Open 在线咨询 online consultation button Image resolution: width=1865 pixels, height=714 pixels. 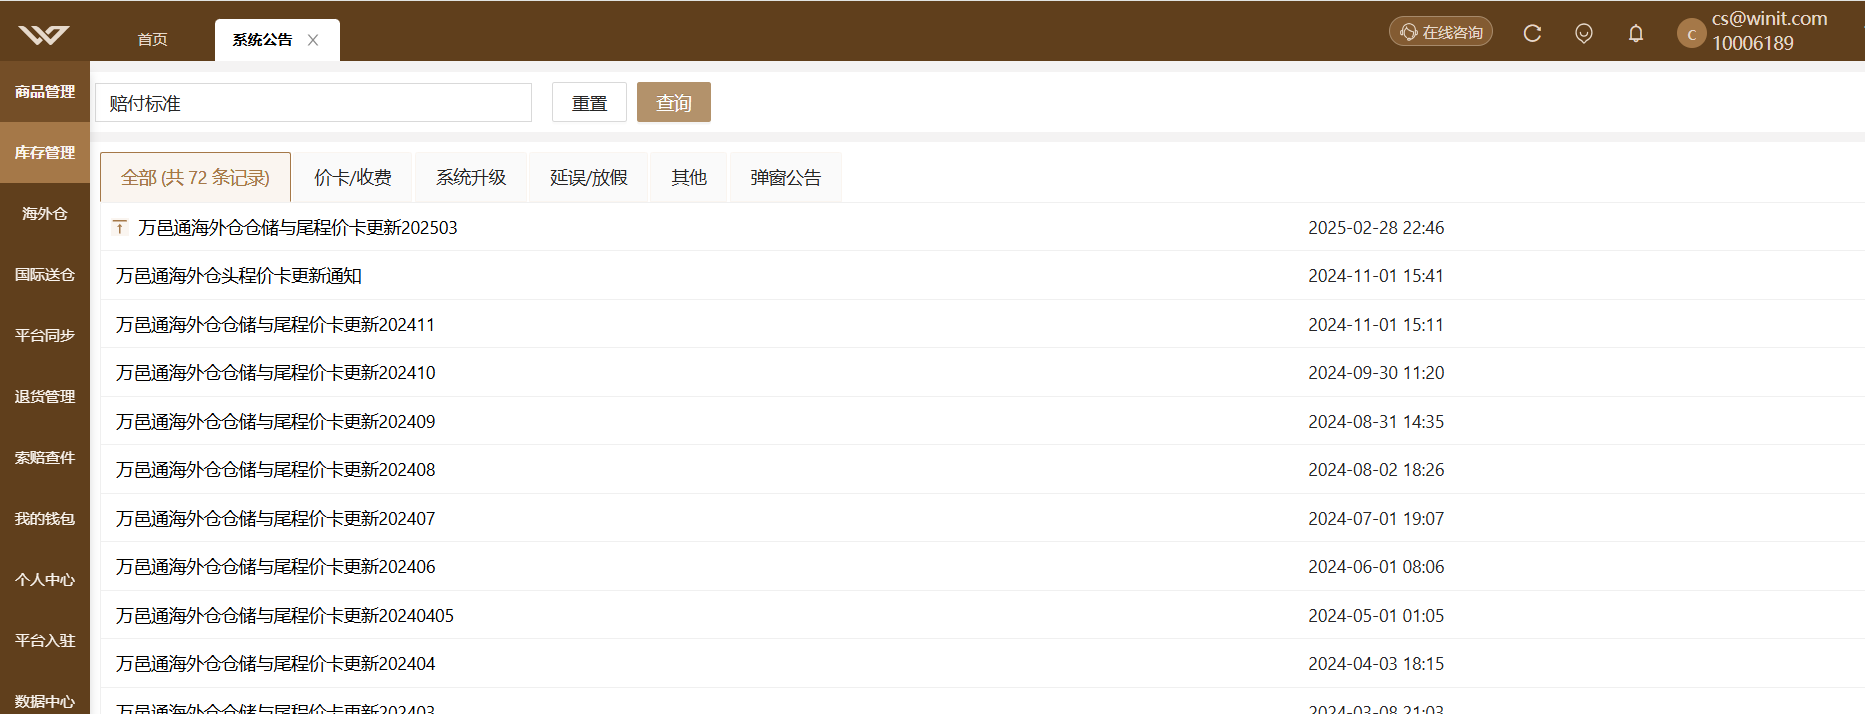tap(1441, 32)
